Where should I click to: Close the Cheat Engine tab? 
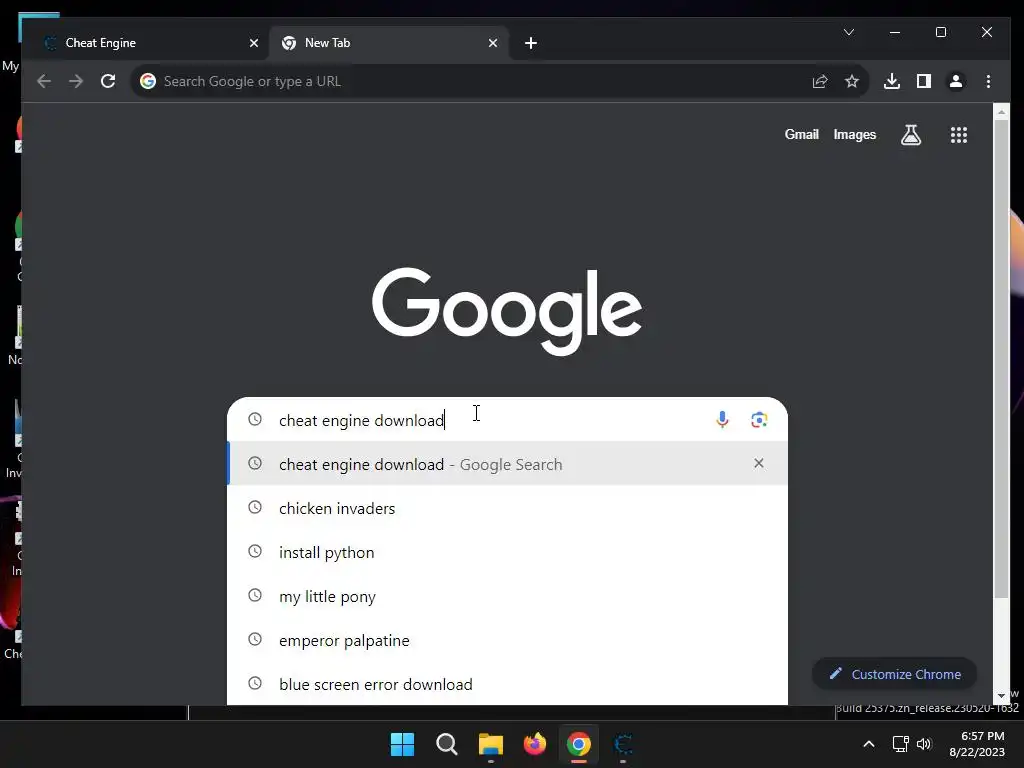coord(254,43)
